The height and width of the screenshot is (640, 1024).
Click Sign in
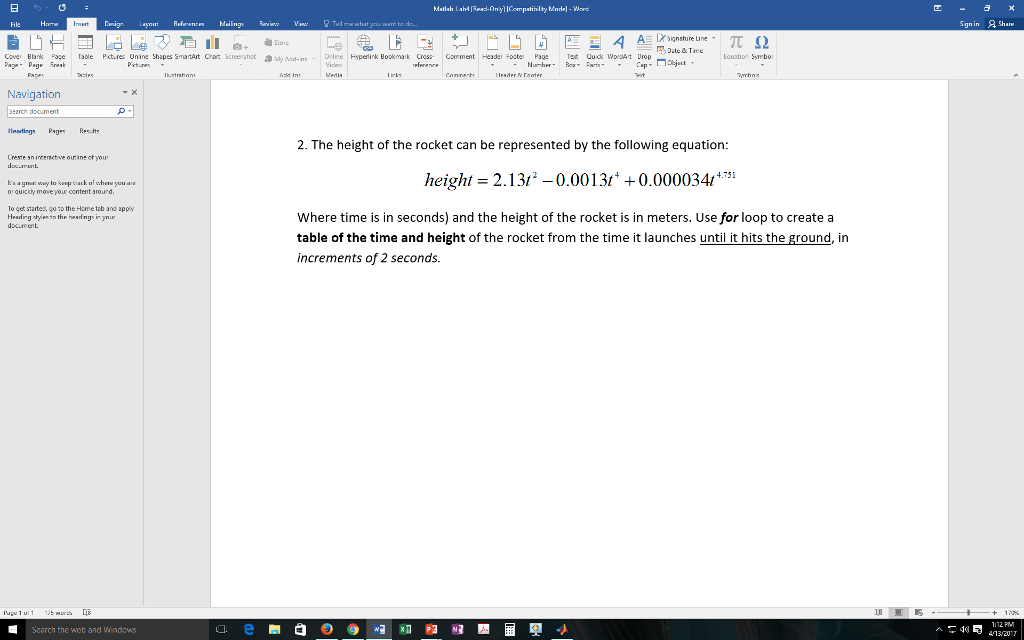coord(969,24)
